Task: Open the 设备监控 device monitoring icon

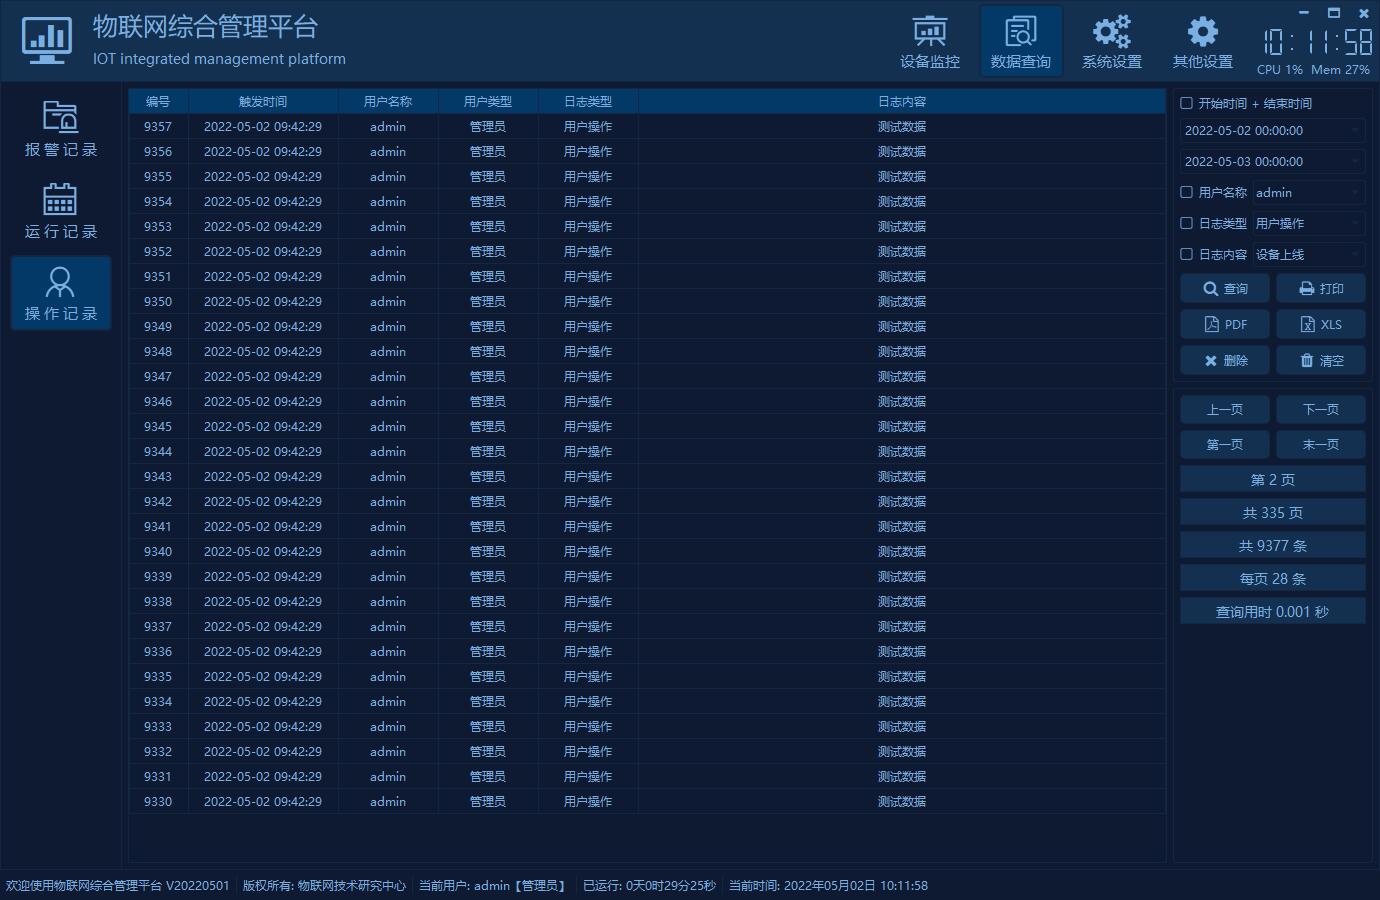Action: point(929,33)
